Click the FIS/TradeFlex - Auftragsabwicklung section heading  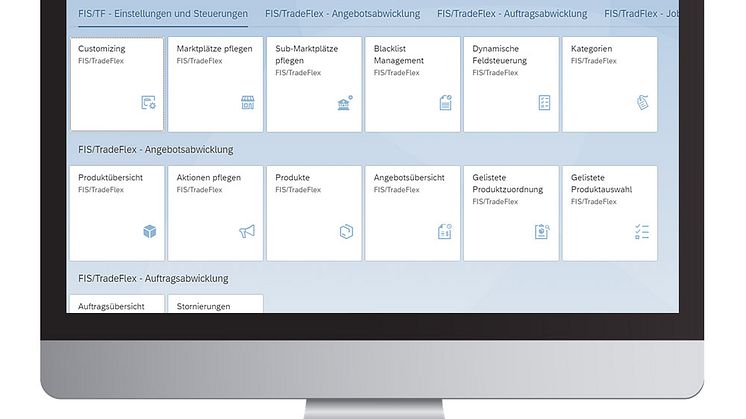[x=153, y=278]
